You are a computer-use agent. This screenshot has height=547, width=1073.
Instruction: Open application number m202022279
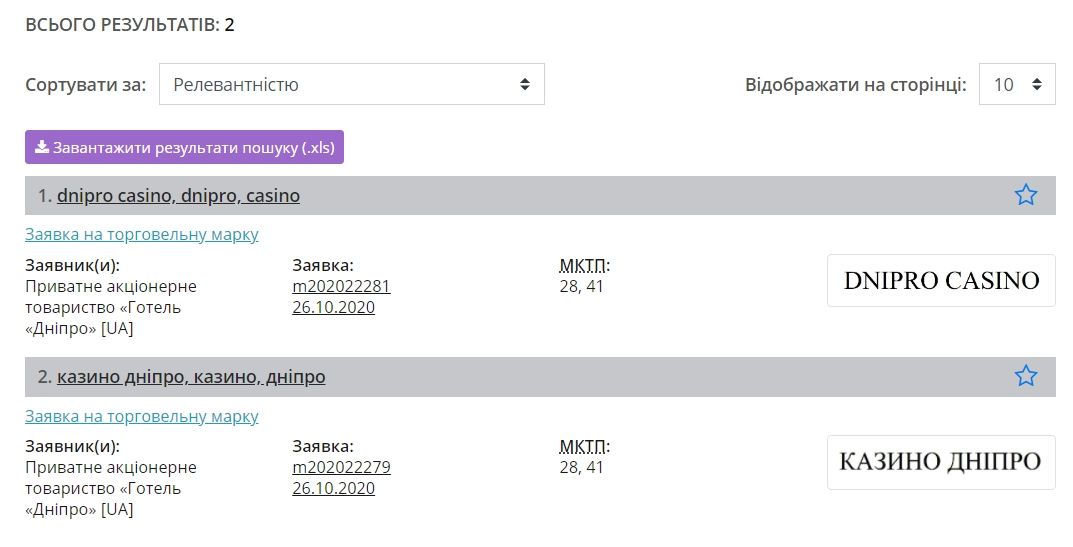[341, 467]
